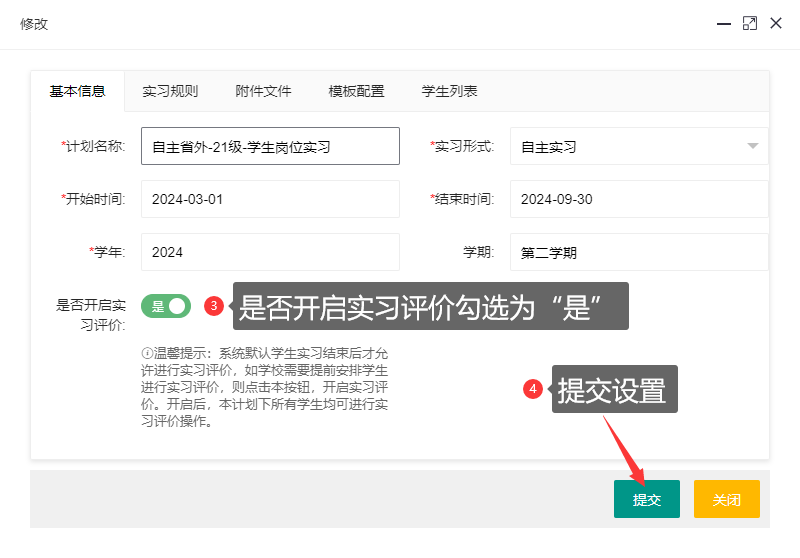Close the dialog with the X icon
The image size is (800, 558).
[x=776, y=23]
